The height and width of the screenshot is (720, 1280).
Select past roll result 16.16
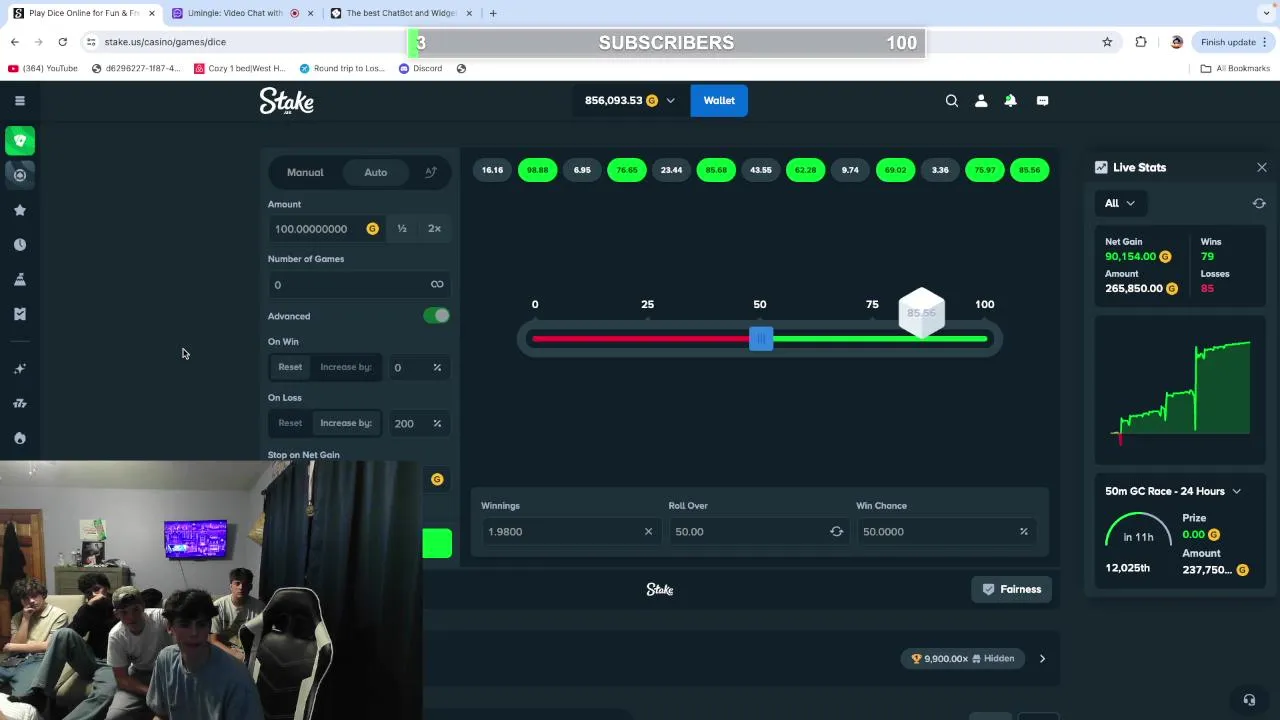pos(492,170)
